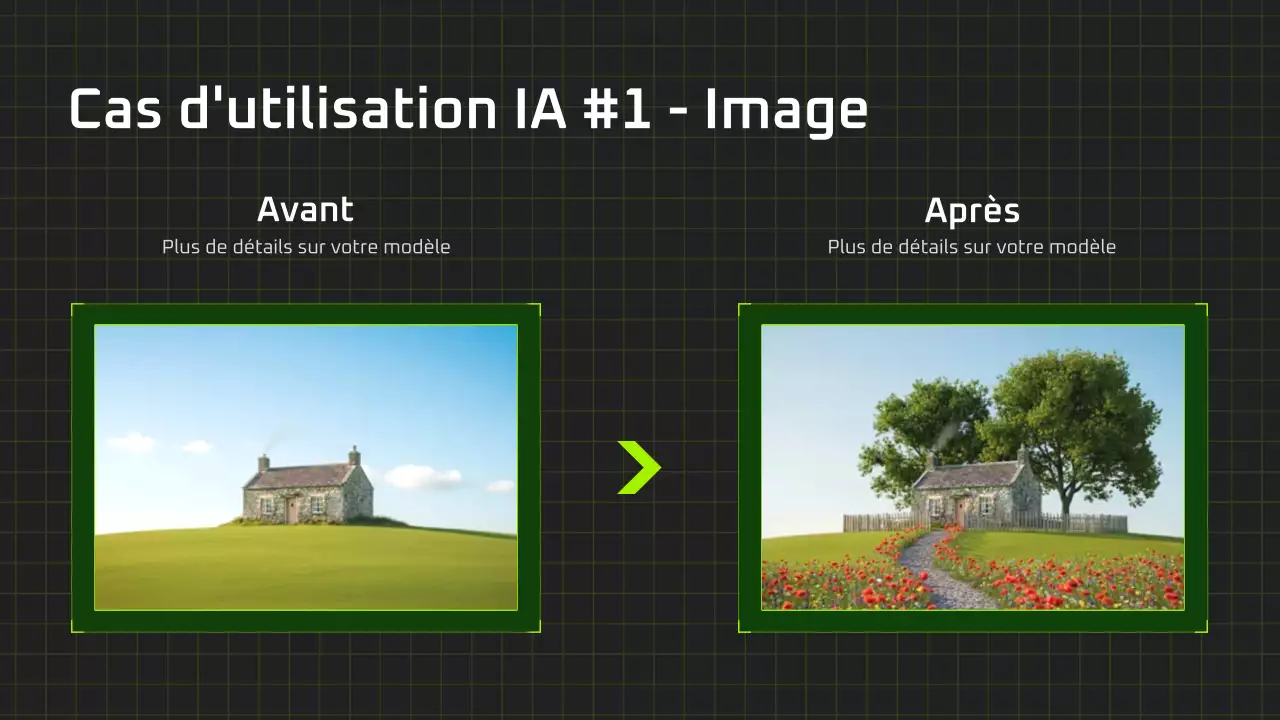Click the 'Avant' heading
The width and height of the screenshot is (1280, 720).
[306, 210]
